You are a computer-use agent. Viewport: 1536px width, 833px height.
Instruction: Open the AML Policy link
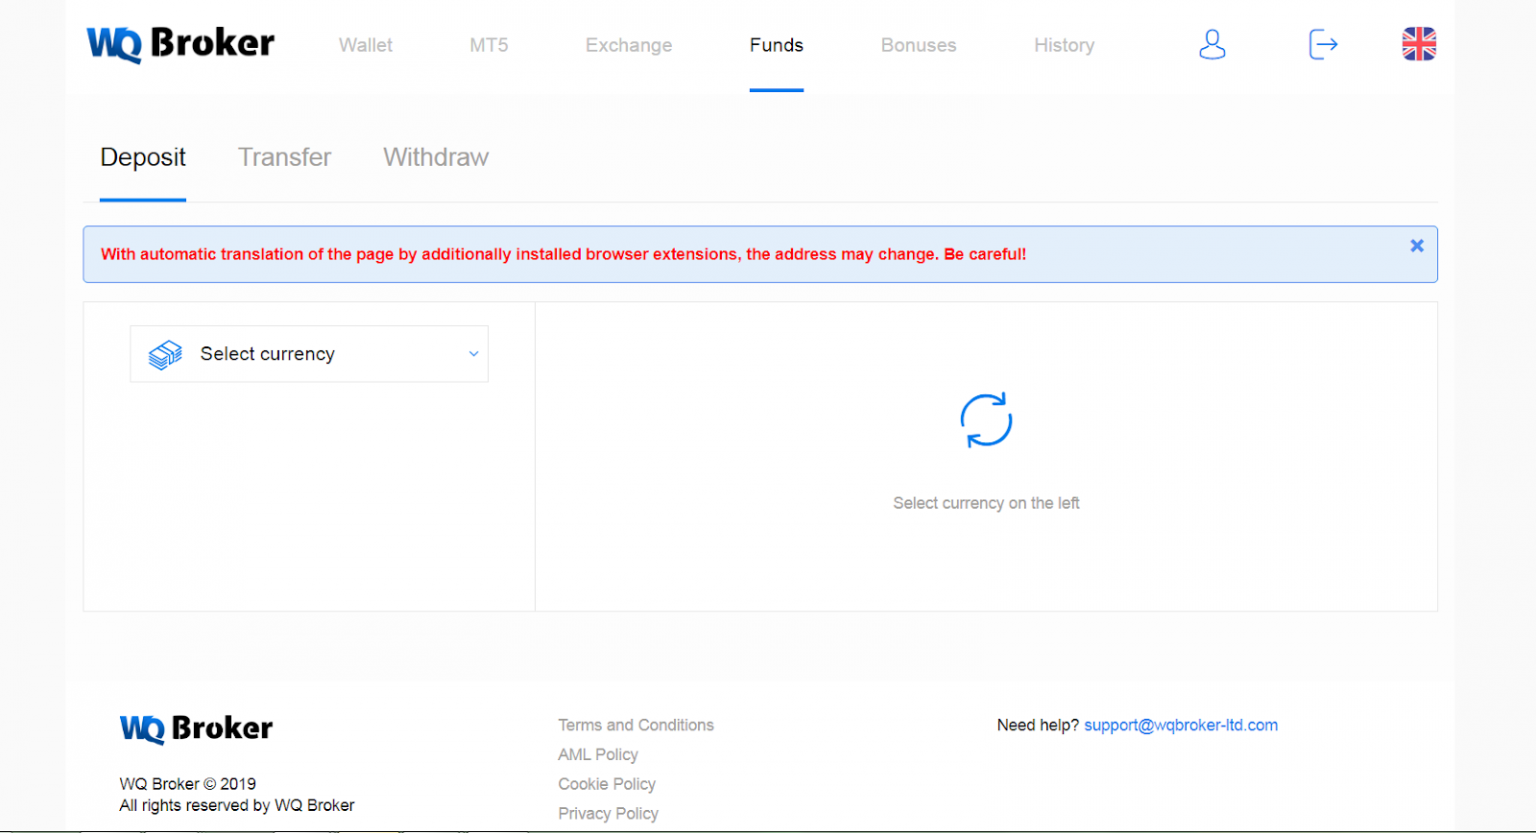[x=598, y=755]
